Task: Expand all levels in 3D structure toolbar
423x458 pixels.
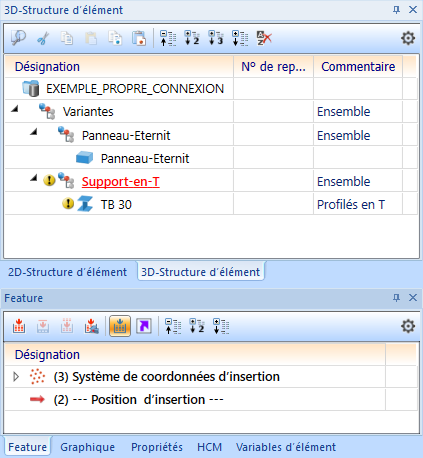Action: click(240, 38)
